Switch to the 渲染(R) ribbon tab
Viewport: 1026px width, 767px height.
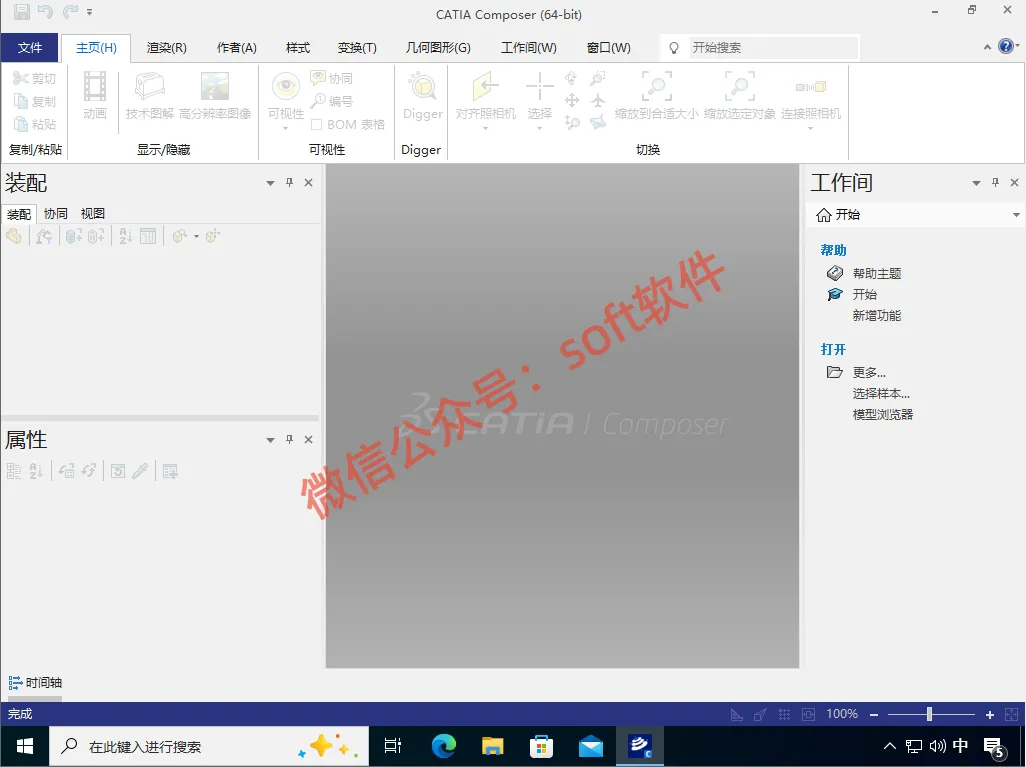167,48
